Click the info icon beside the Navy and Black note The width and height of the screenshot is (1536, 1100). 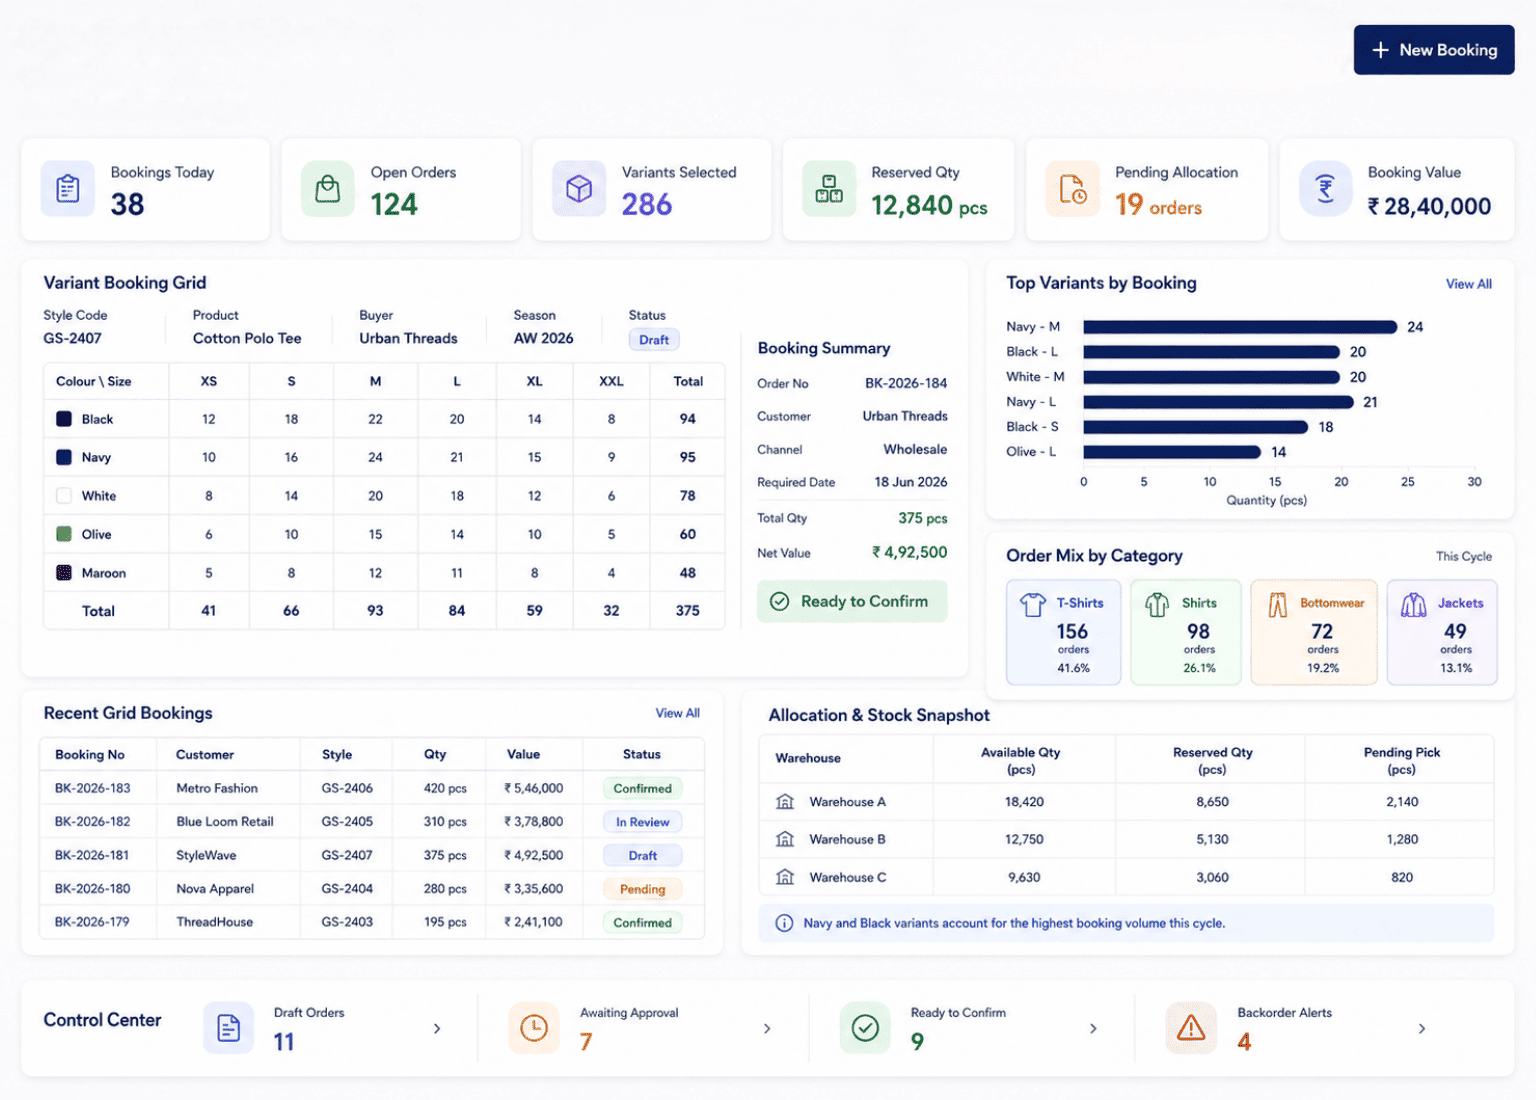(784, 923)
